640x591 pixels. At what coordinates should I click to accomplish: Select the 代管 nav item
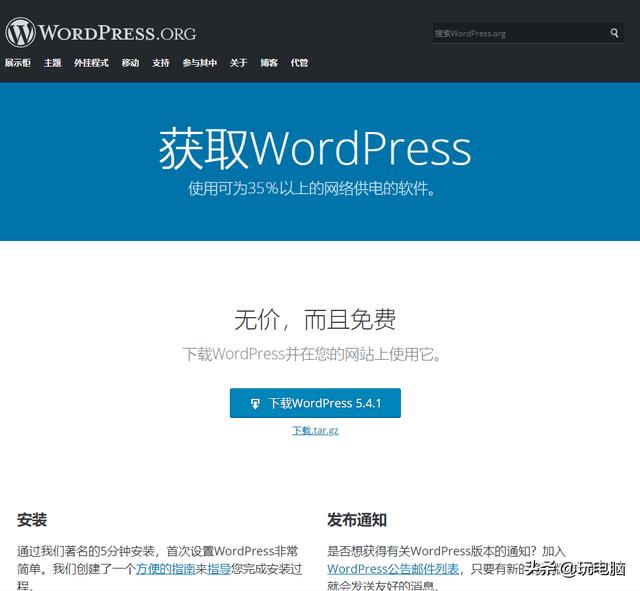point(299,63)
